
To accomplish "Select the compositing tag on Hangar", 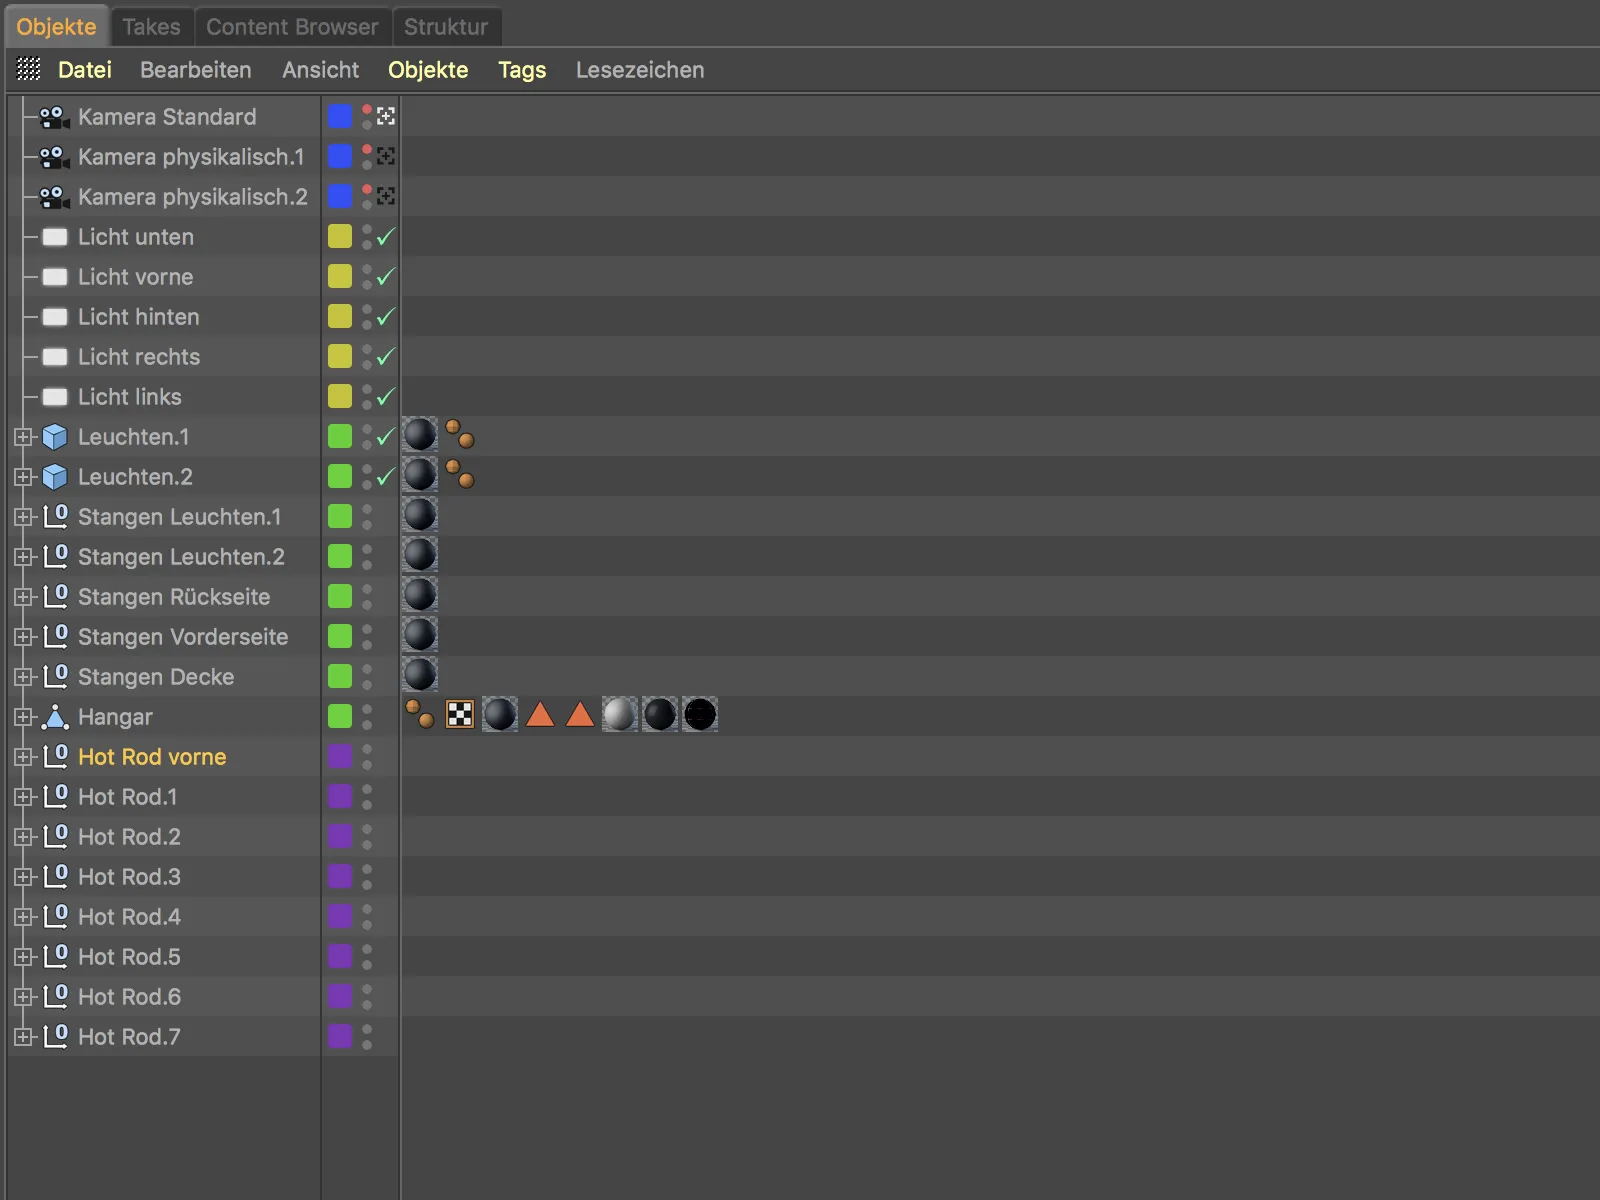I will point(420,714).
